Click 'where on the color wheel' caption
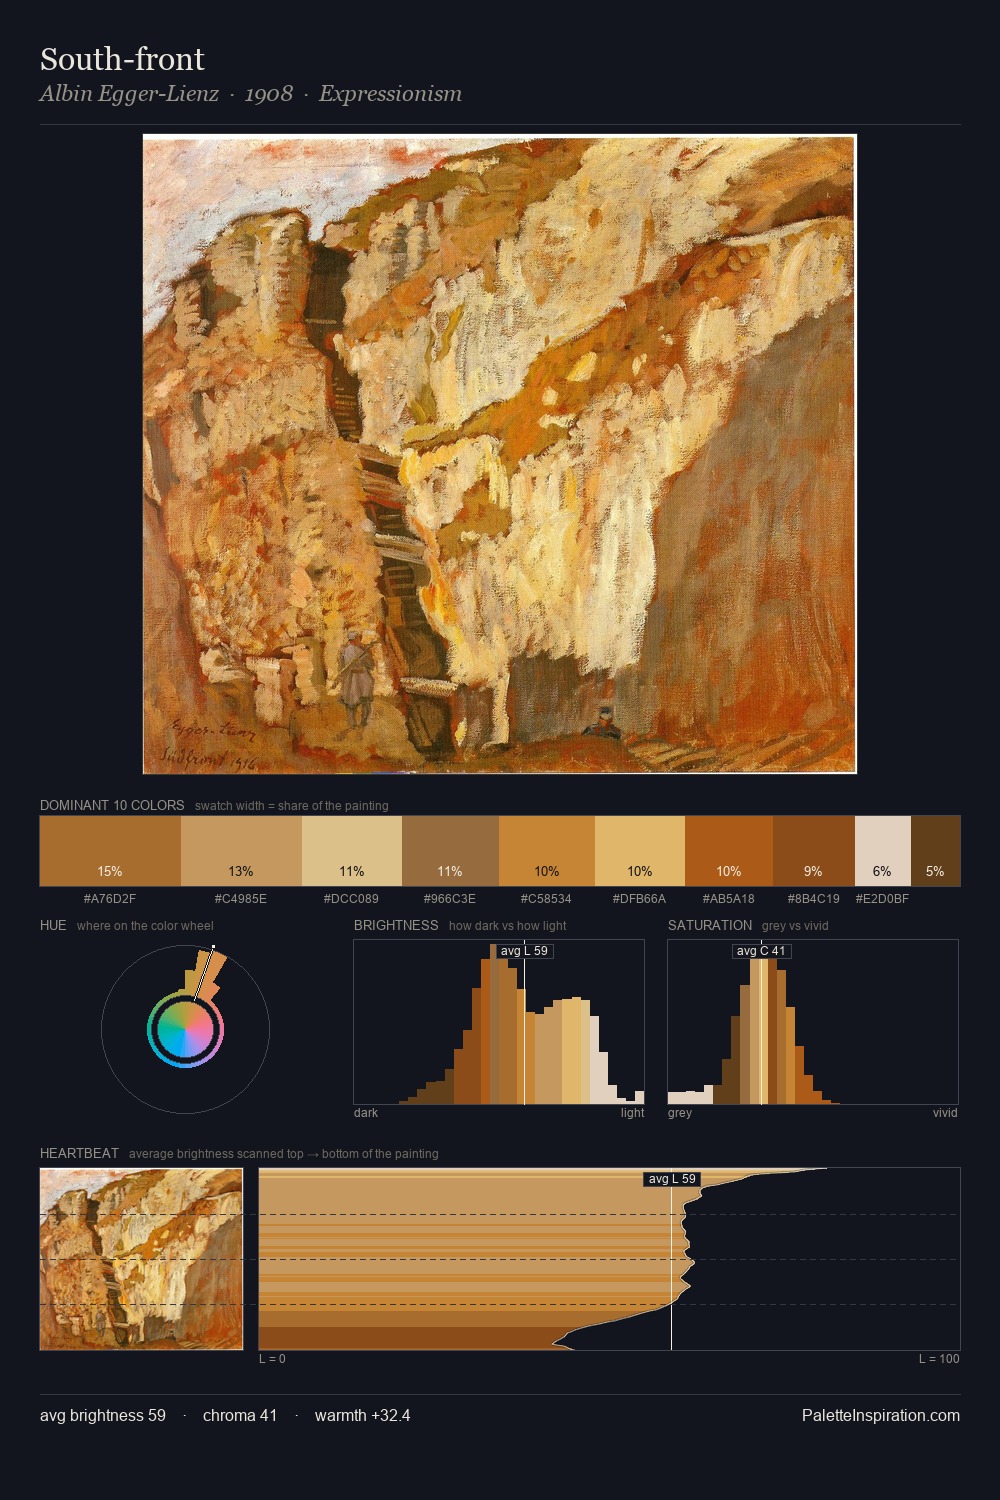 tap(145, 926)
